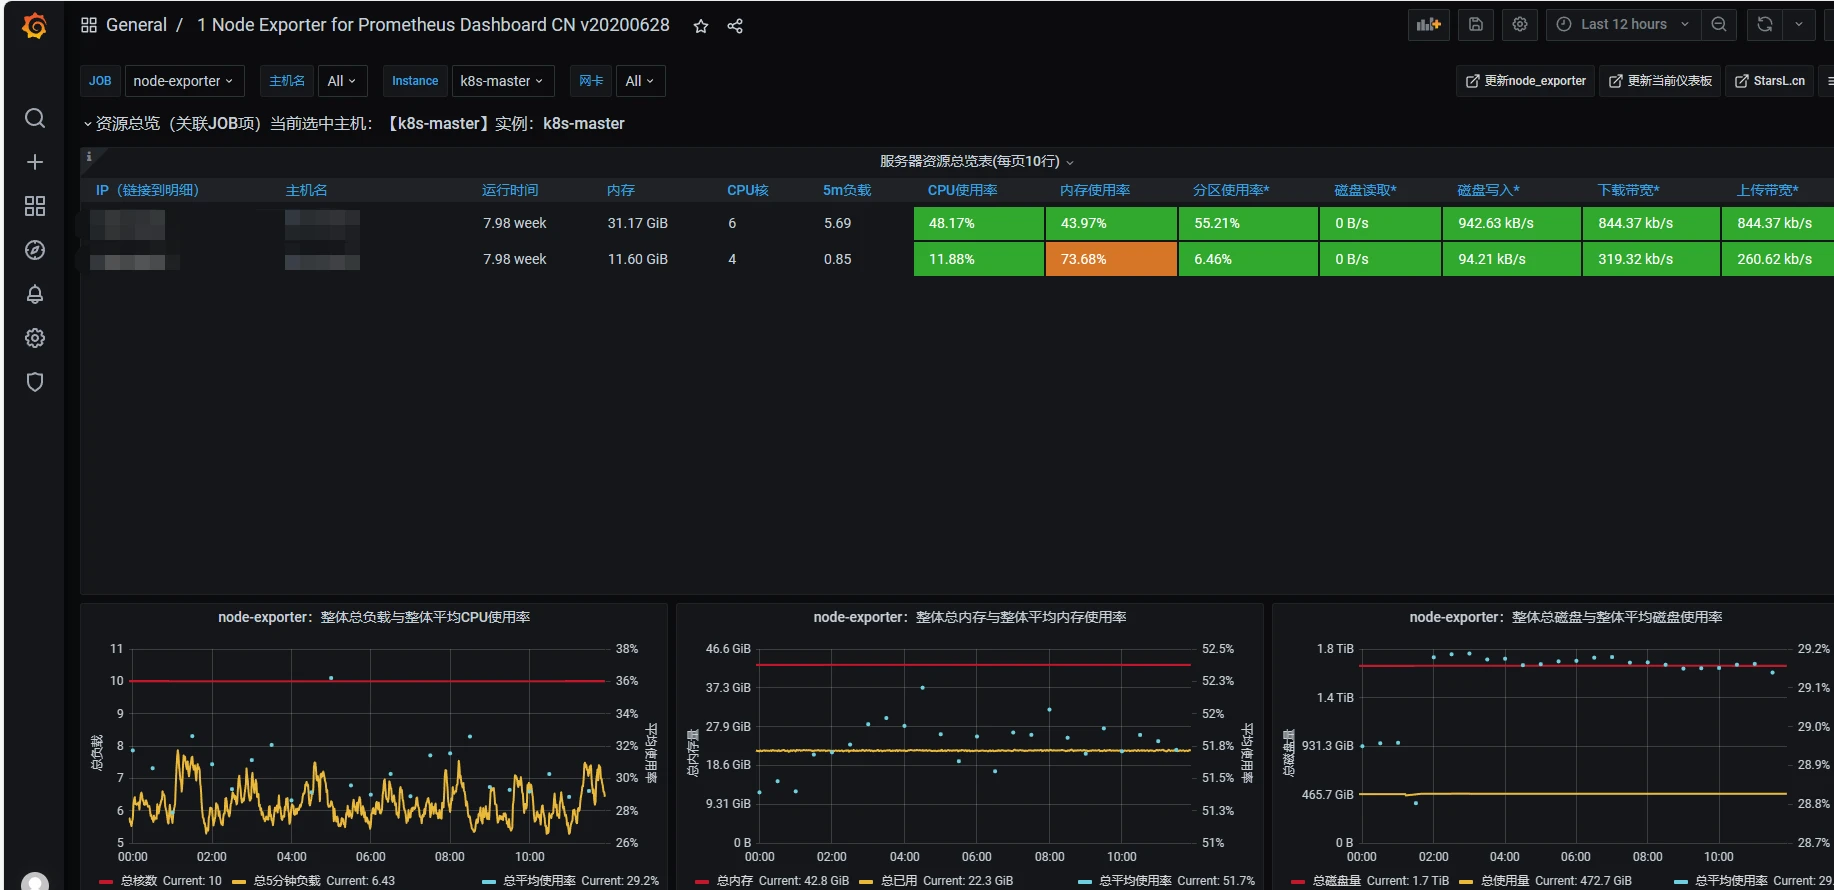
Task: Open the Configuration gear in sidebar
Action: (x=35, y=338)
